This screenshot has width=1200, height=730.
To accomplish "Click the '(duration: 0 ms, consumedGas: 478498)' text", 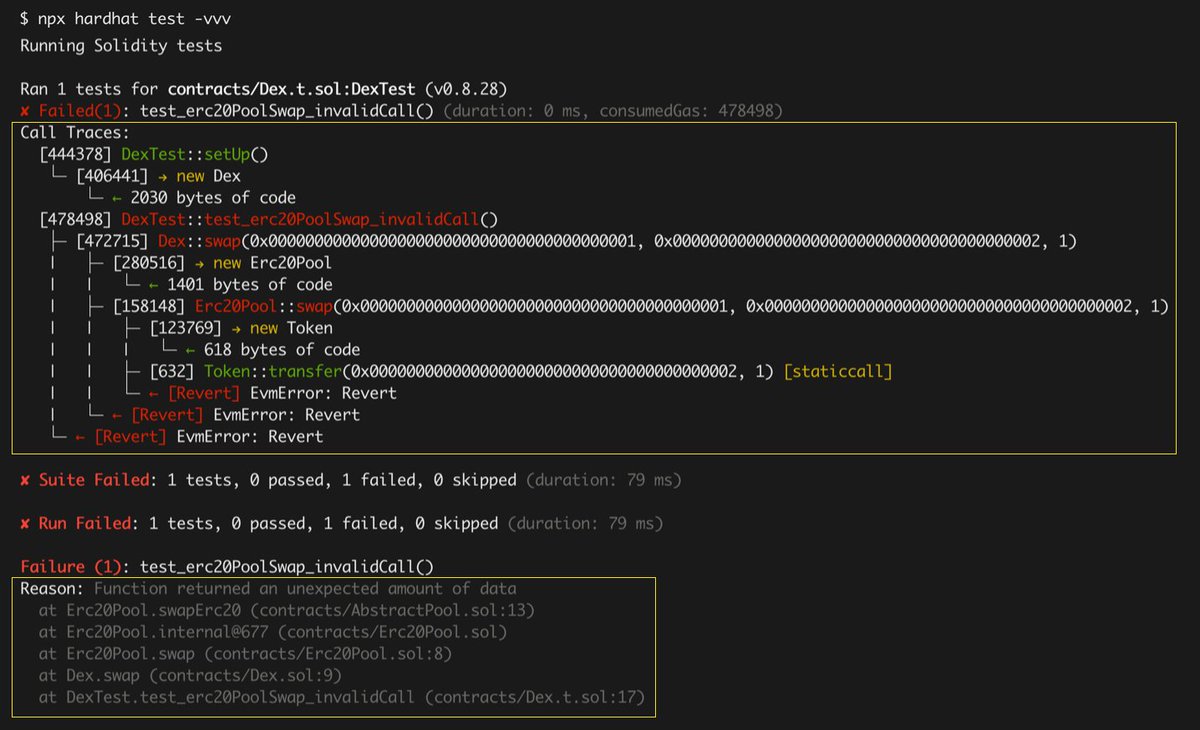I will click(x=612, y=111).
